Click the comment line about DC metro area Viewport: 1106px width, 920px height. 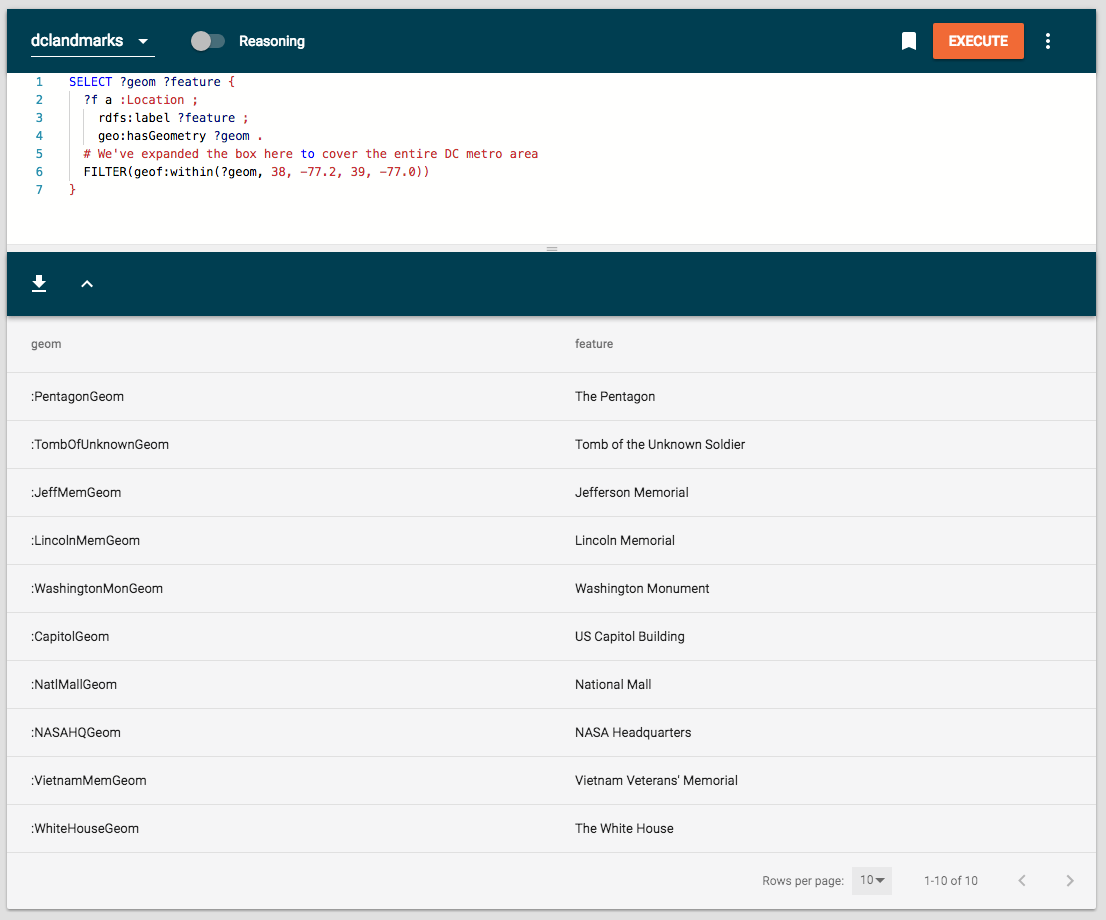coord(310,154)
